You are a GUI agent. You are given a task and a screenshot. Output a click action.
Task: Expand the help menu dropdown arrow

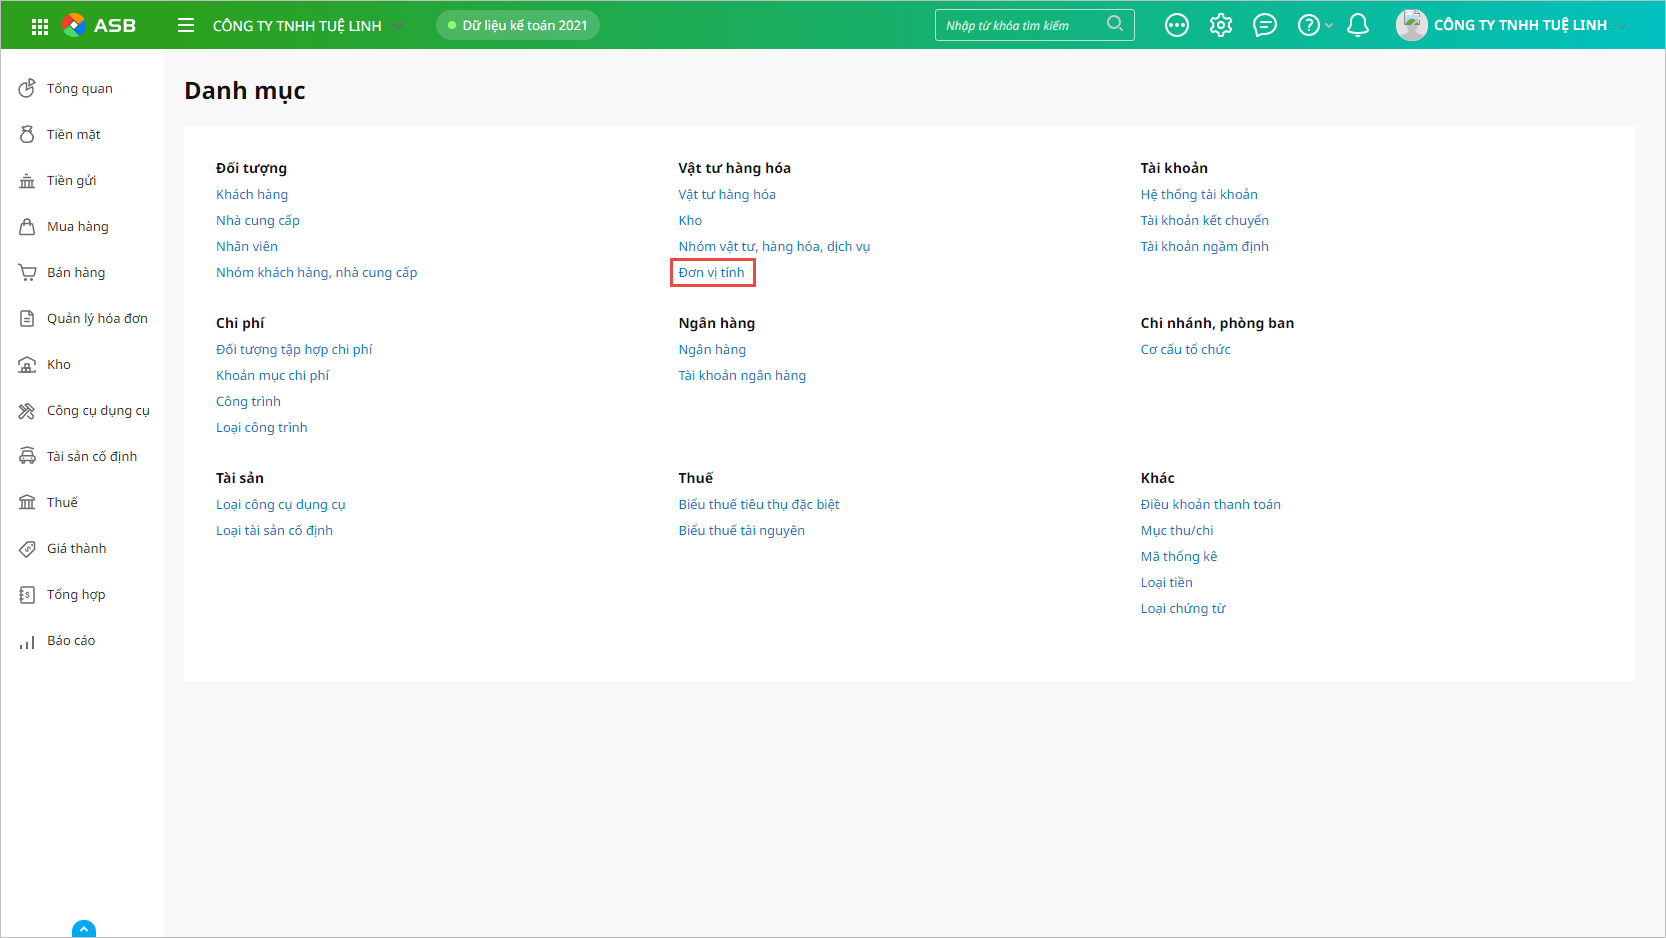click(1329, 26)
